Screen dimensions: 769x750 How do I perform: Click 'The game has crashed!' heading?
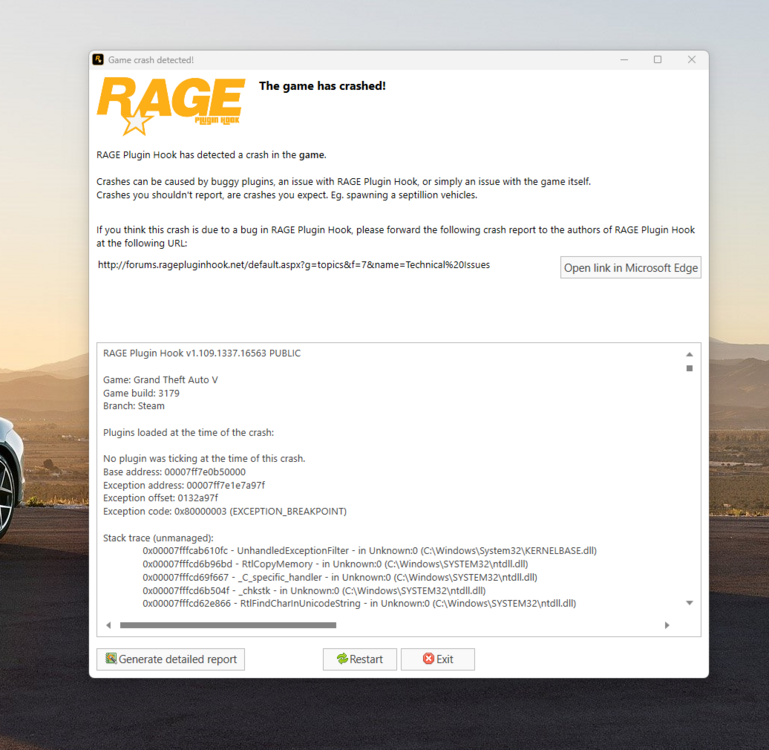coord(322,86)
